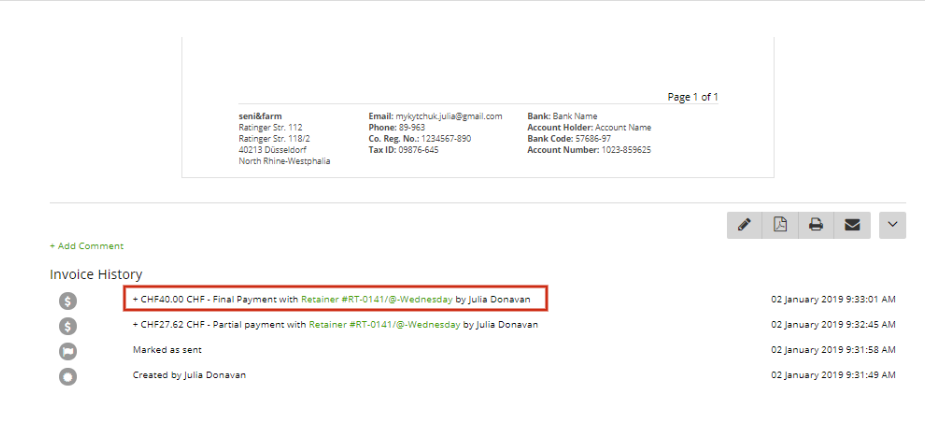Select the 'Marked as sent' history entry
Viewport: 925px width, 433px height.
(167, 350)
